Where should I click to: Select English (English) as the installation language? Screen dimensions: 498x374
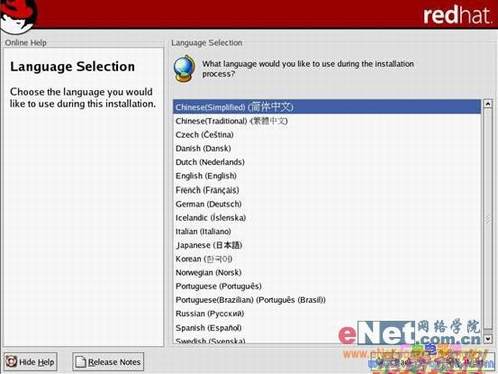pos(327,176)
